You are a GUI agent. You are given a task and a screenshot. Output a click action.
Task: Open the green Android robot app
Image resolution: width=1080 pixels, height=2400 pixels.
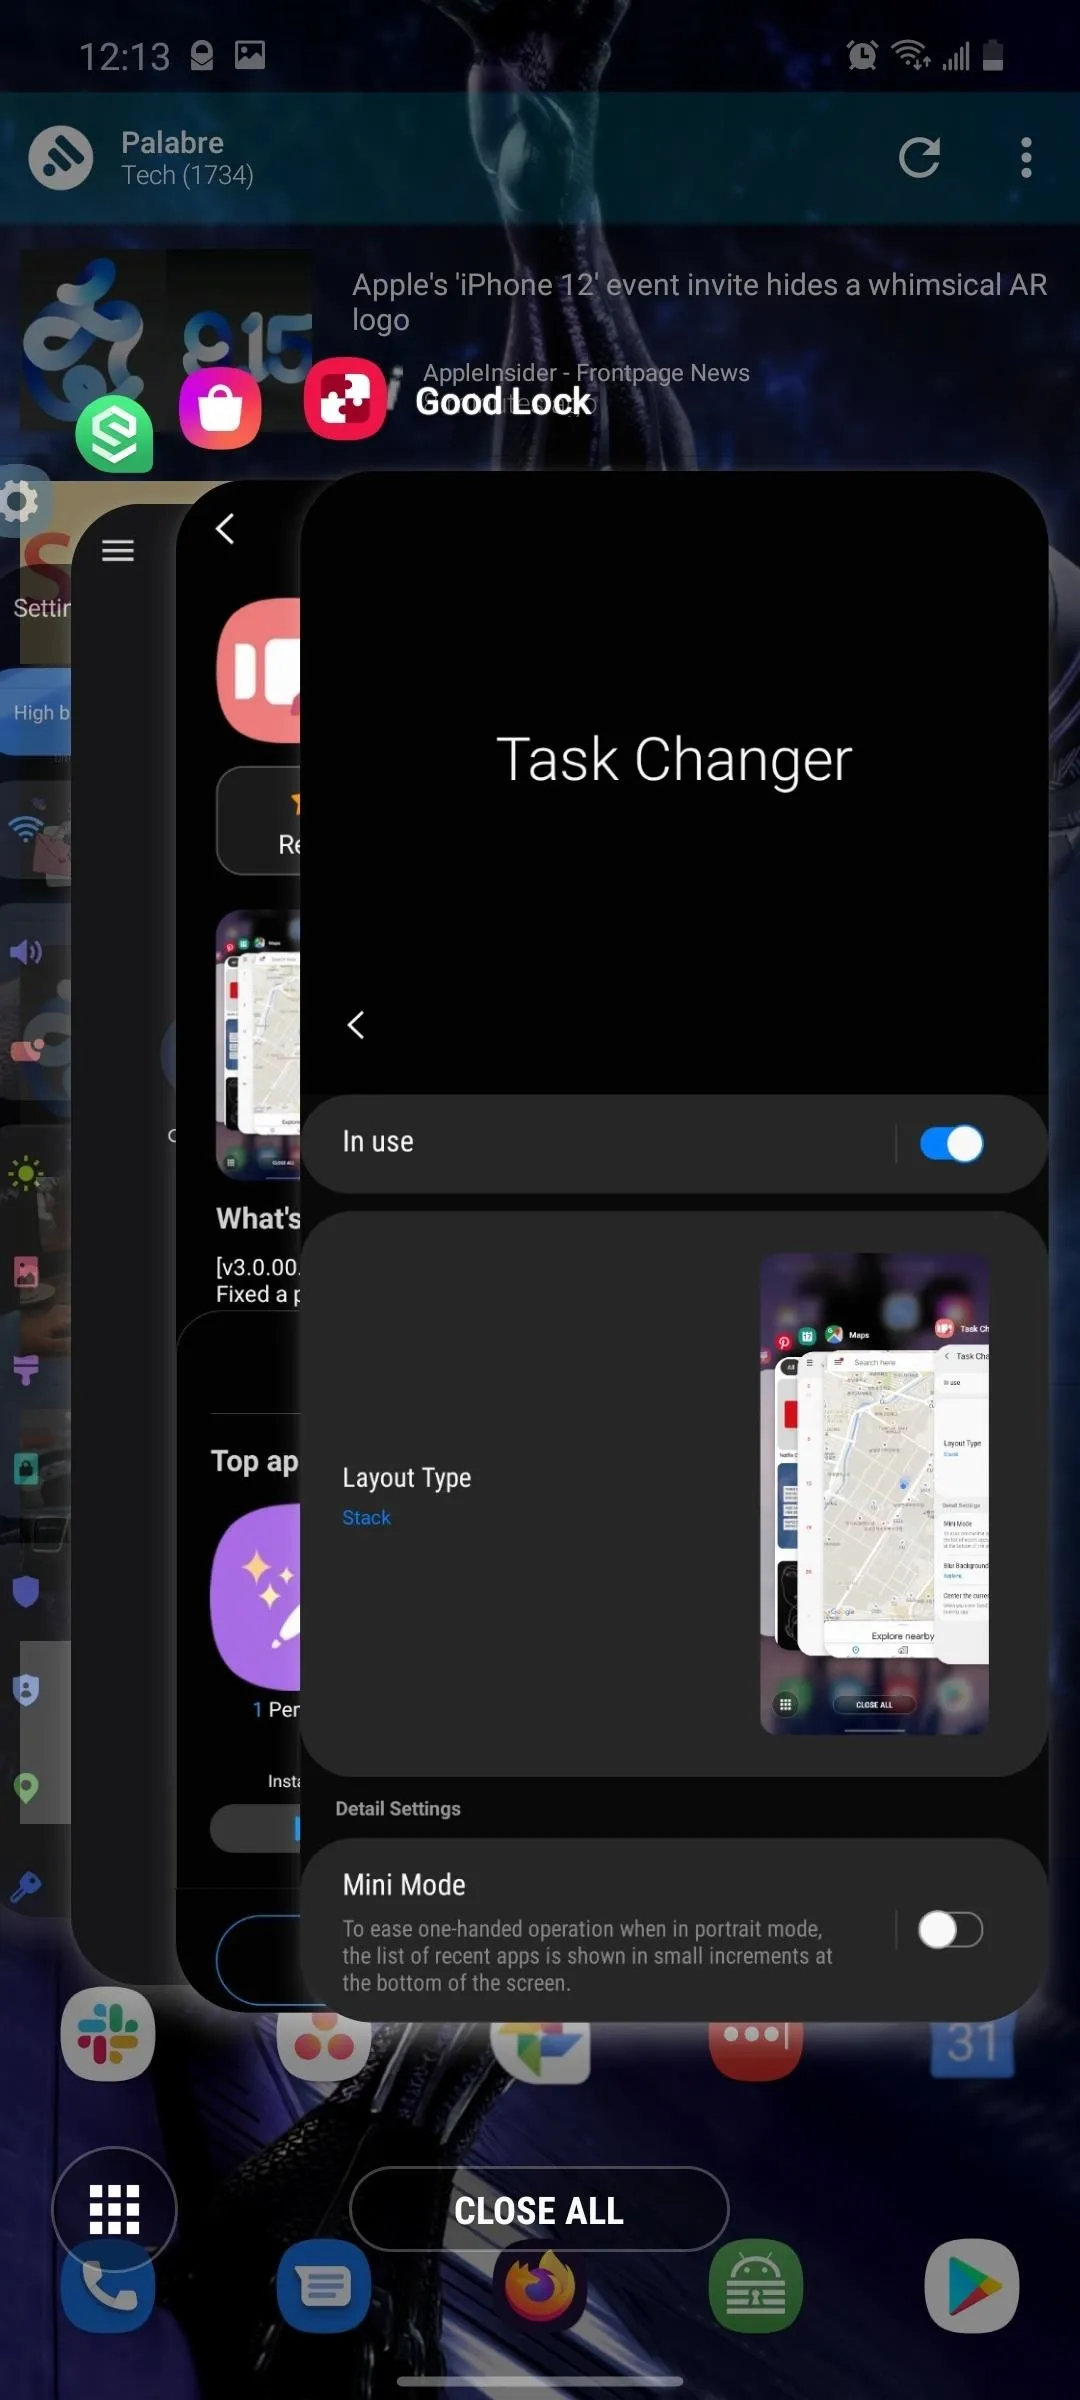756,2285
